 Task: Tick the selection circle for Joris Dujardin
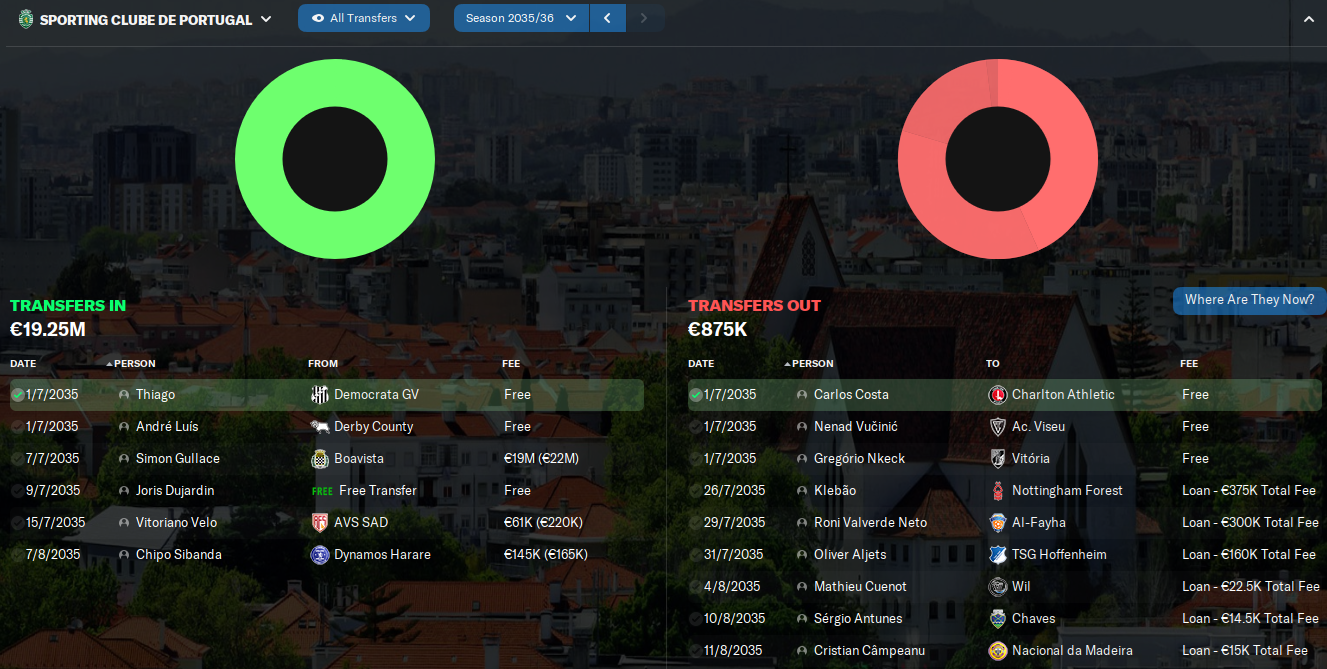coord(18,491)
